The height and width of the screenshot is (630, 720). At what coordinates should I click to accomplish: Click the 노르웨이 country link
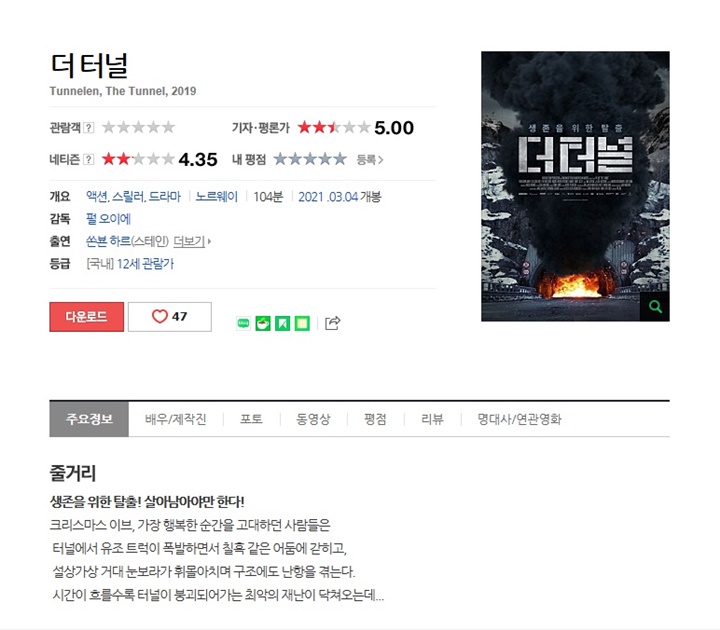[217, 197]
